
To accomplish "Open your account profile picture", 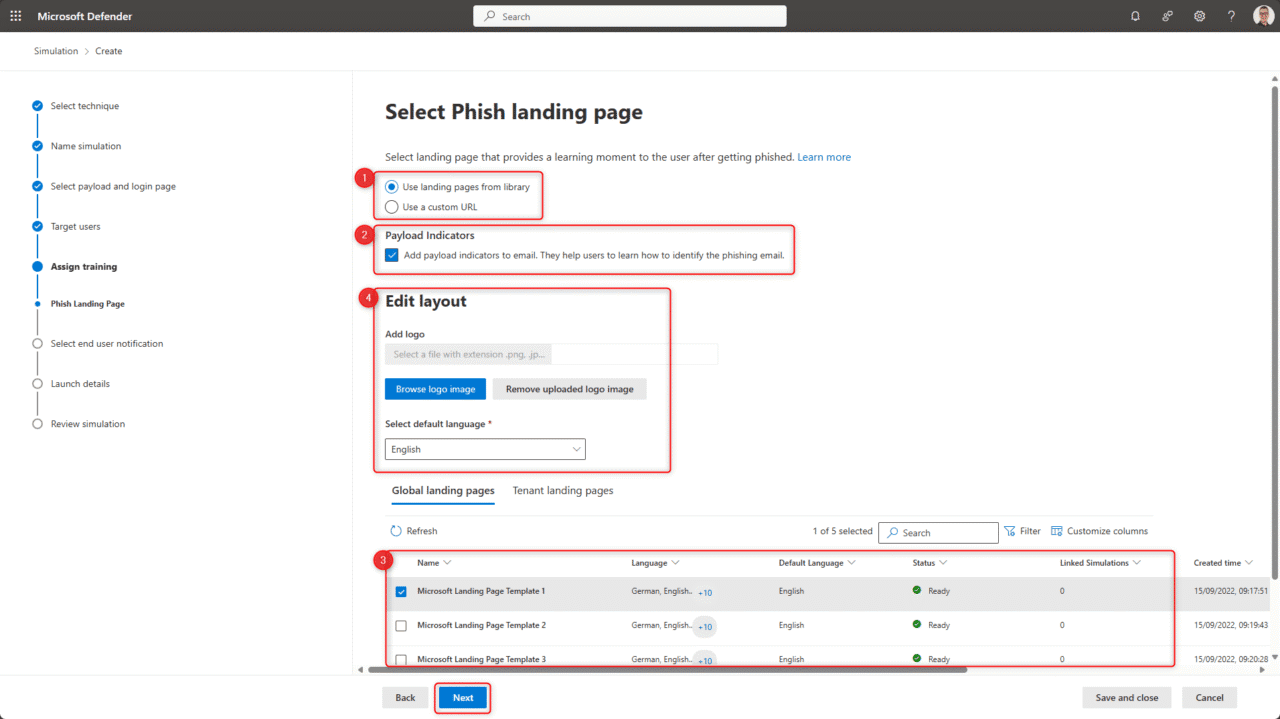I will click(1263, 16).
